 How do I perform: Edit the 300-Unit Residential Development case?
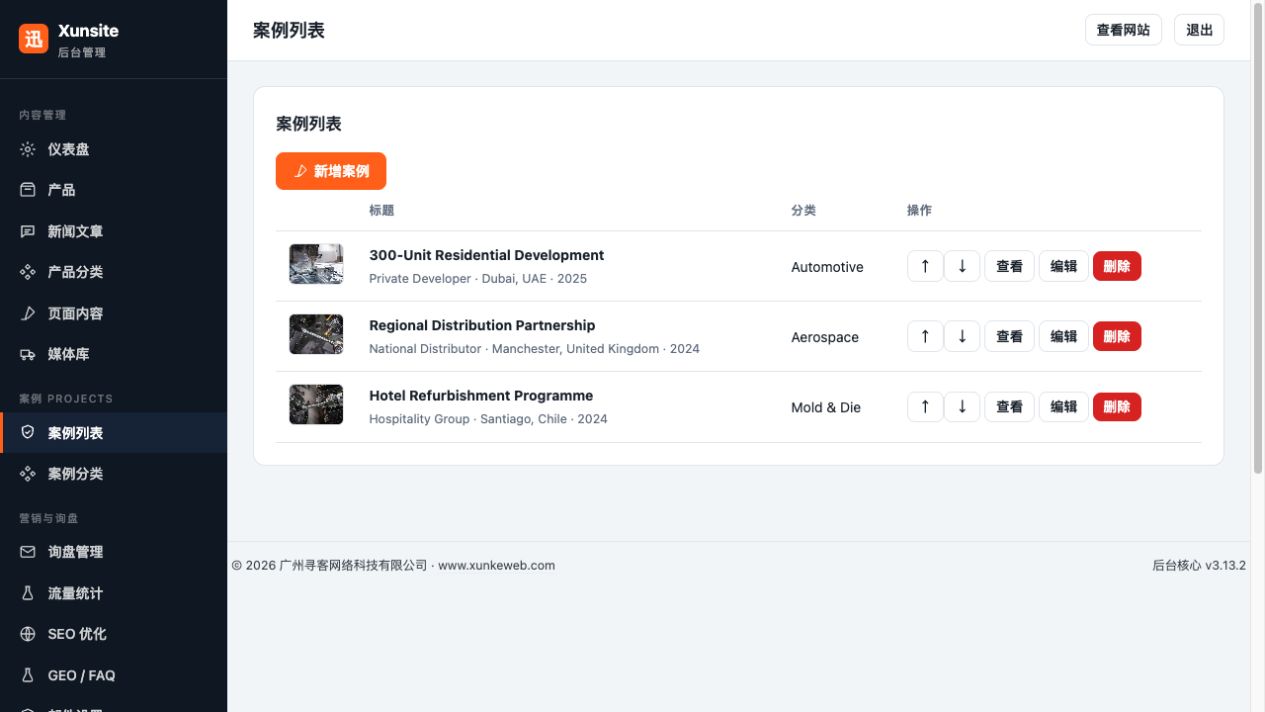[x=1063, y=266]
